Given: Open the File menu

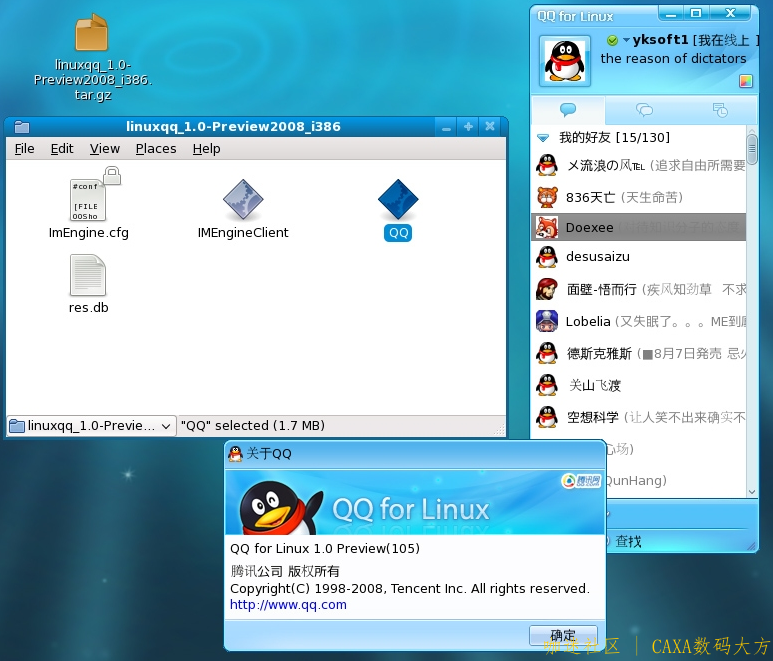Looking at the screenshot, I should coord(25,149).
